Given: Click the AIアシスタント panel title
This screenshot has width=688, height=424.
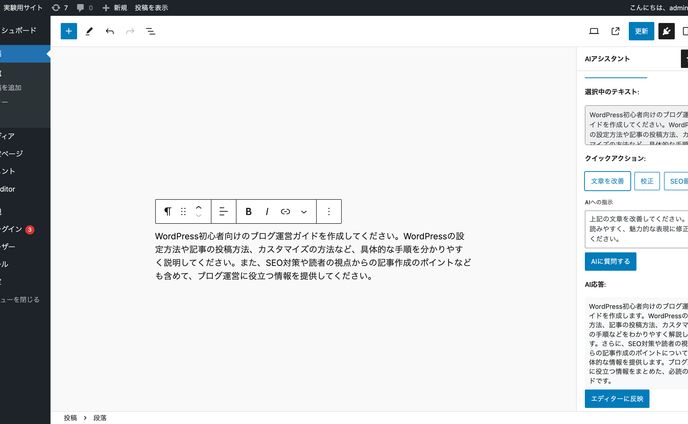Looking at the screenshot, I should (x=607, y=58).
